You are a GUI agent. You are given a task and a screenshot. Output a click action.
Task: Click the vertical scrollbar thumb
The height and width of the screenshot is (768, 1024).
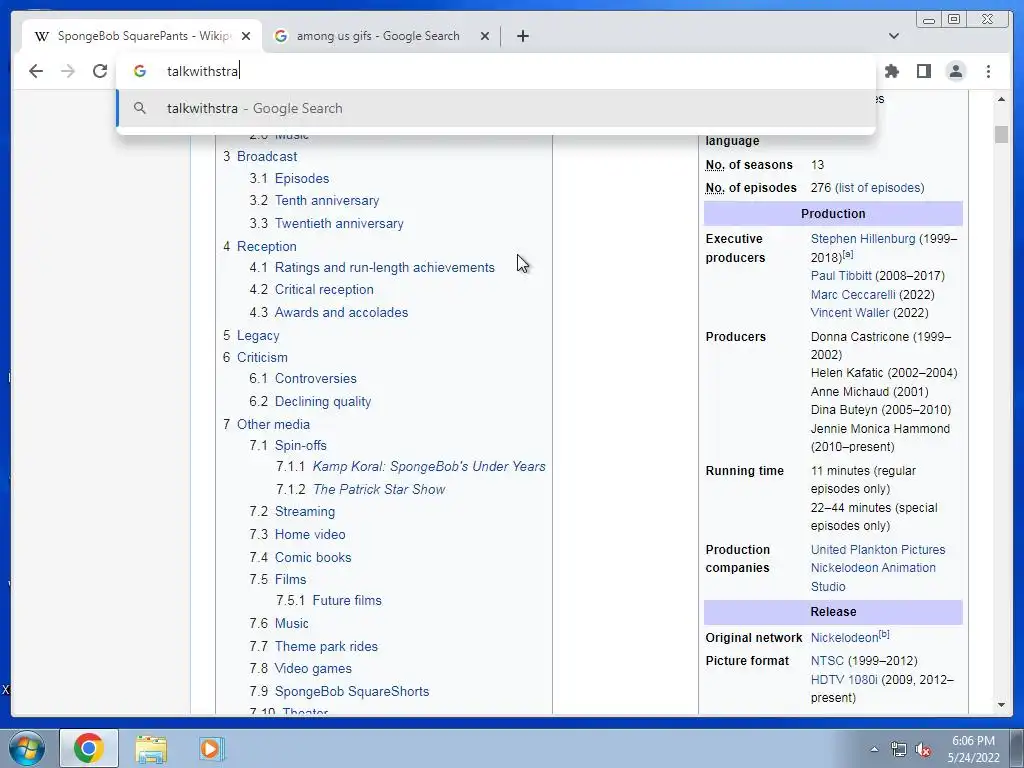pos(1001,135)
